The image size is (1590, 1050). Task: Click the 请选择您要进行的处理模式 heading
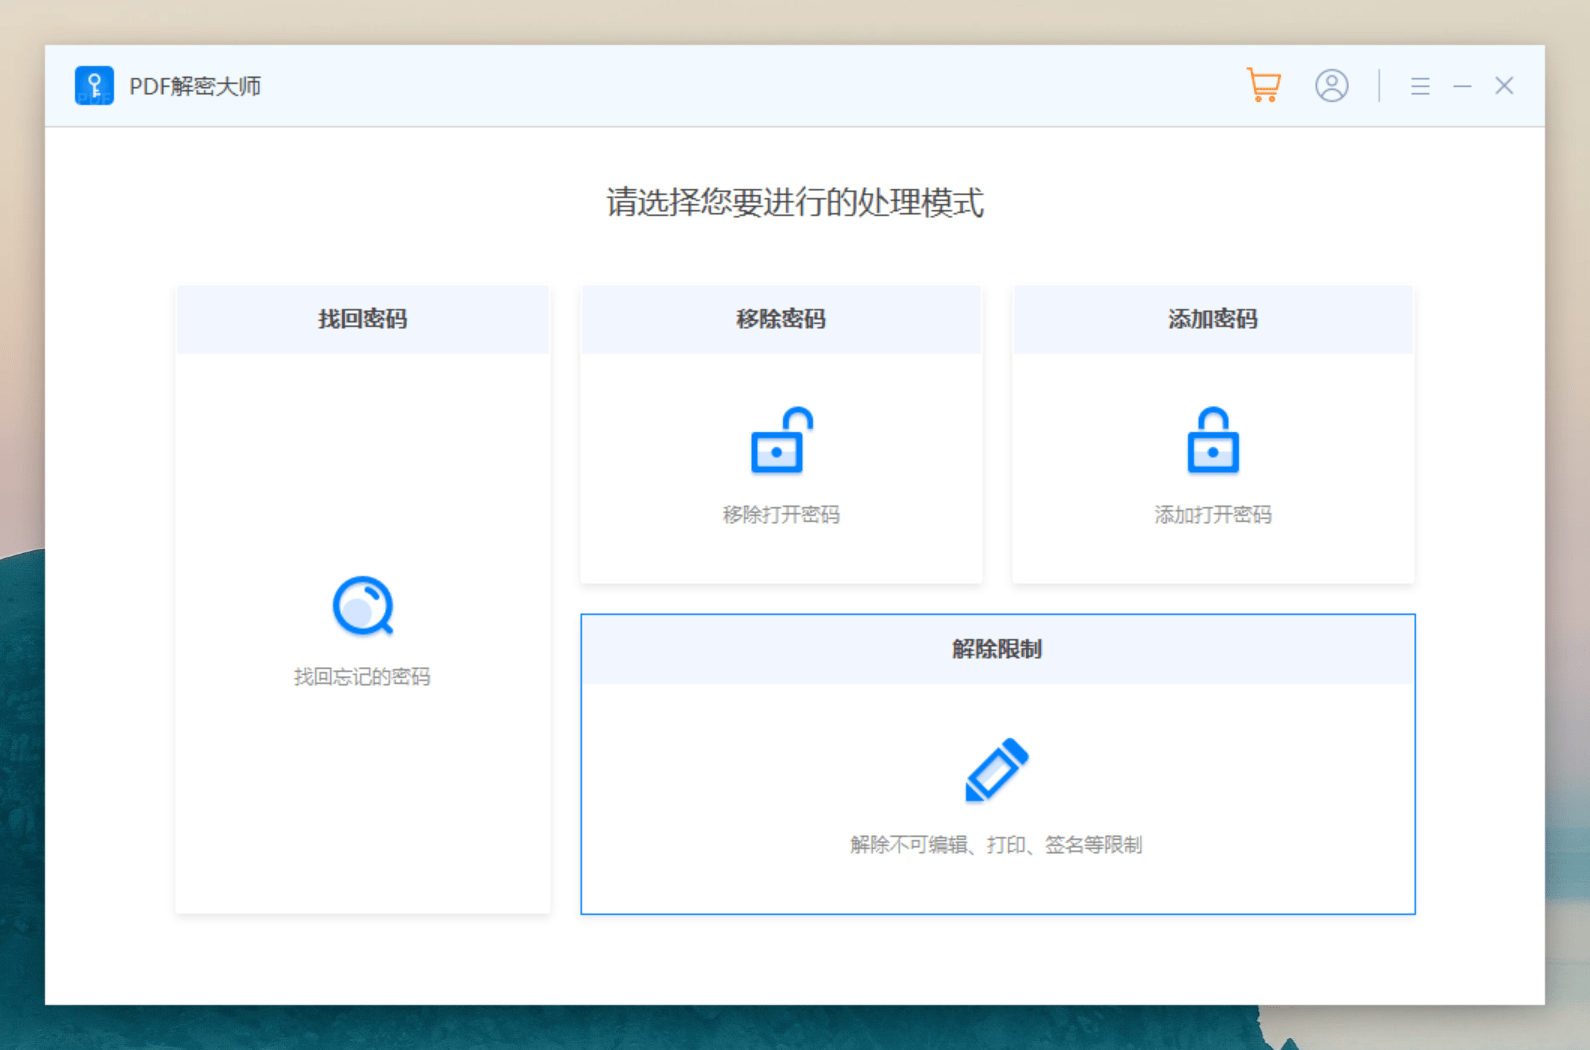(795, 203)
